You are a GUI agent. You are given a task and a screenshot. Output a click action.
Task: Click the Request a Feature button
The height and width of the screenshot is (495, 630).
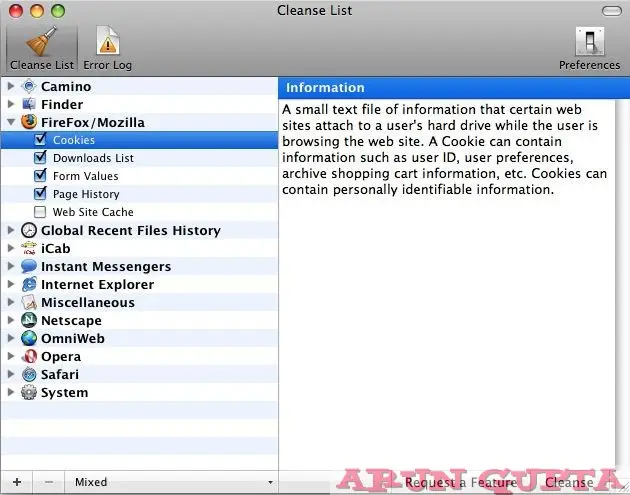(460, 482)
